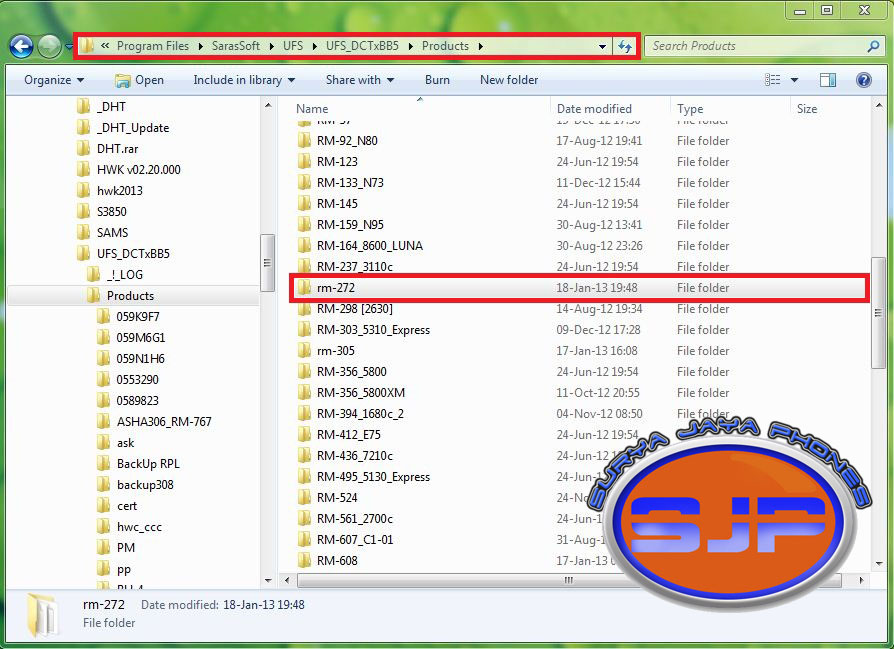Select the RM-436_7210c folder name

[x=355, y=456]
